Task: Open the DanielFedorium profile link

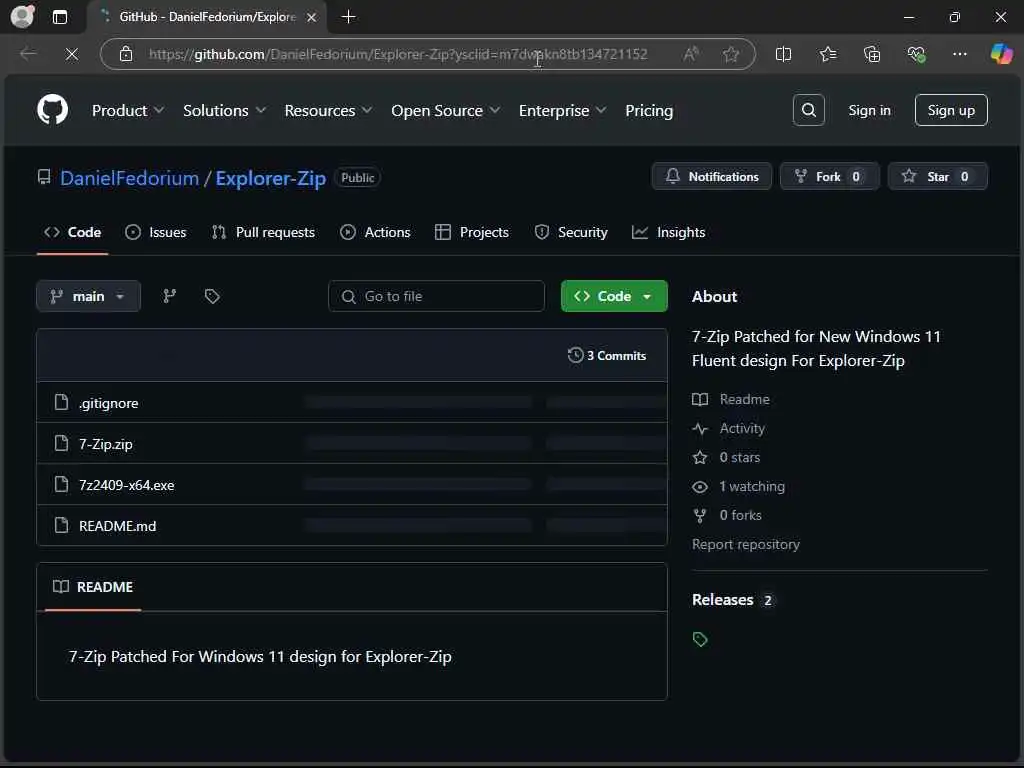Action: 129,178
